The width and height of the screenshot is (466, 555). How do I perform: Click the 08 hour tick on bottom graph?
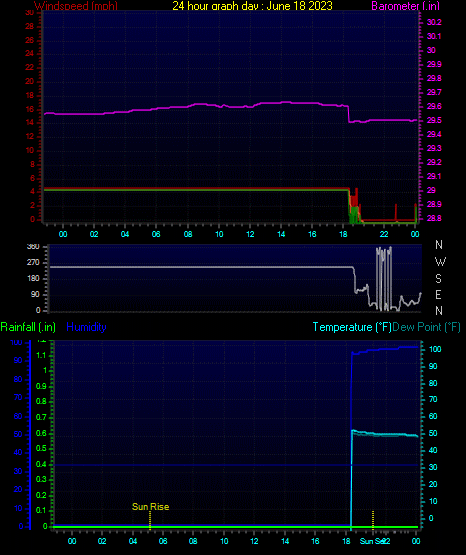point(193,541)
